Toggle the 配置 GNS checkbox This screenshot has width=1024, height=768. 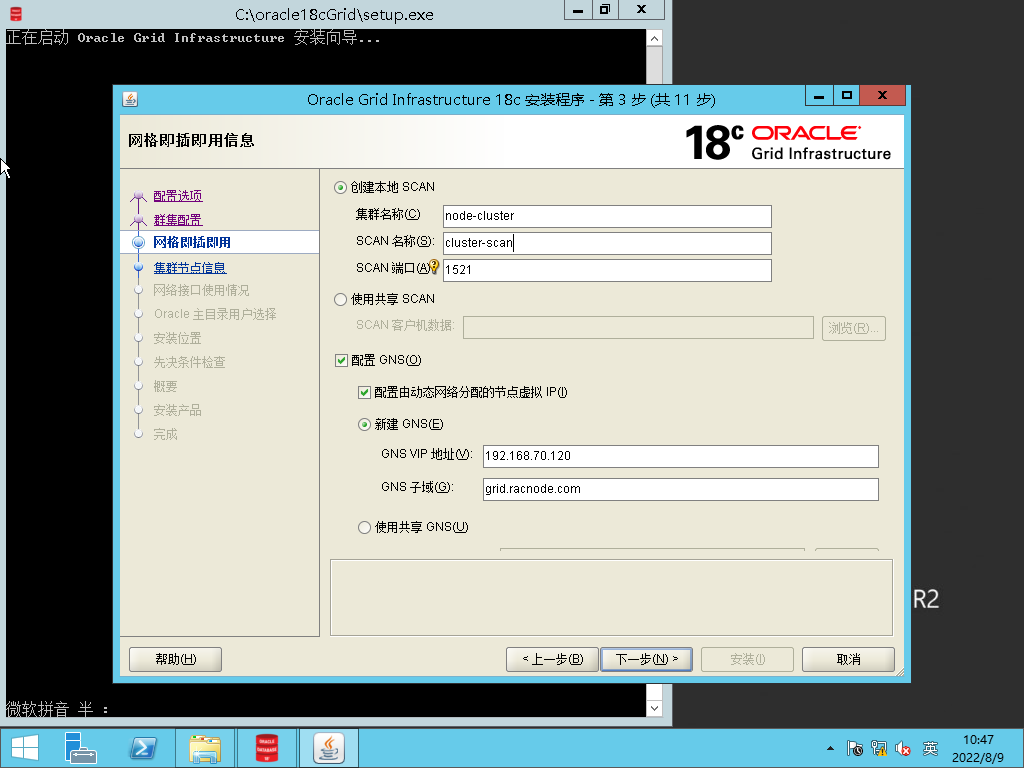[x=341, y=360]
